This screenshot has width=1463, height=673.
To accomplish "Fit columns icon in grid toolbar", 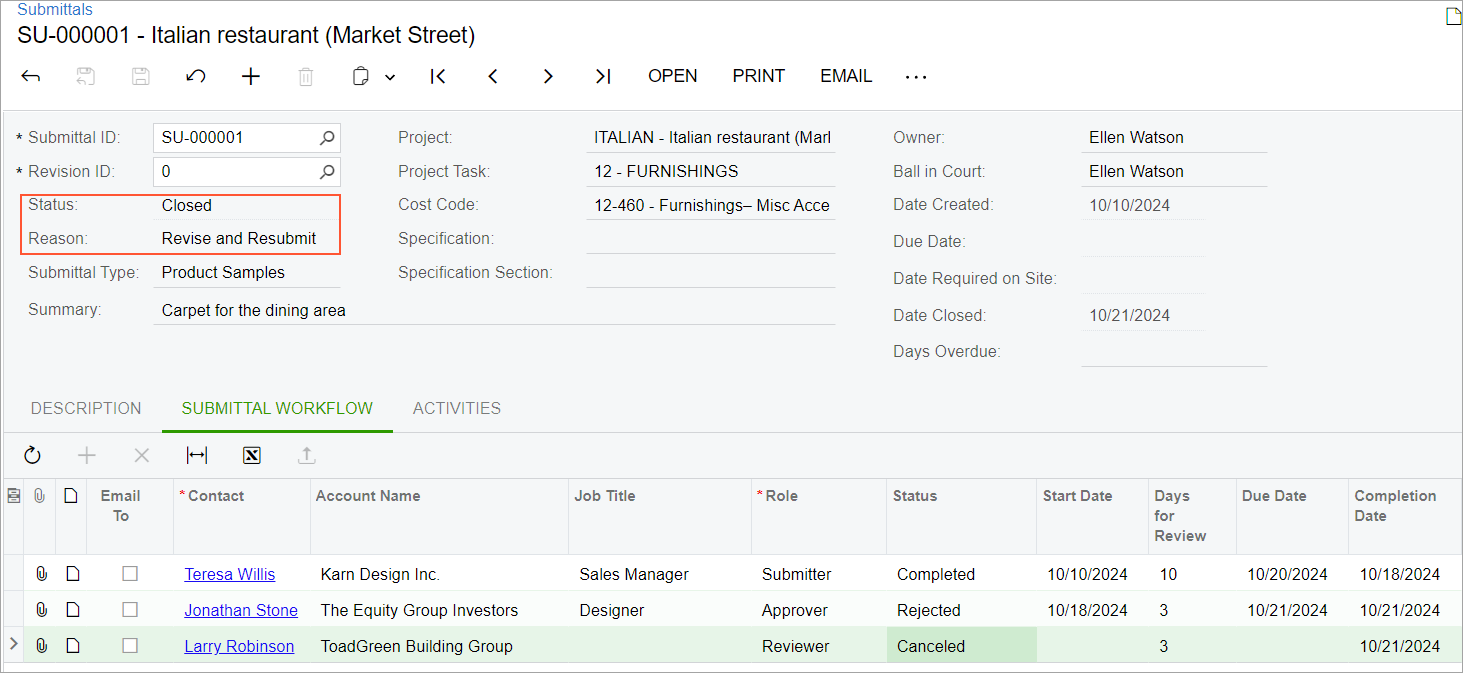I will 197,456.
